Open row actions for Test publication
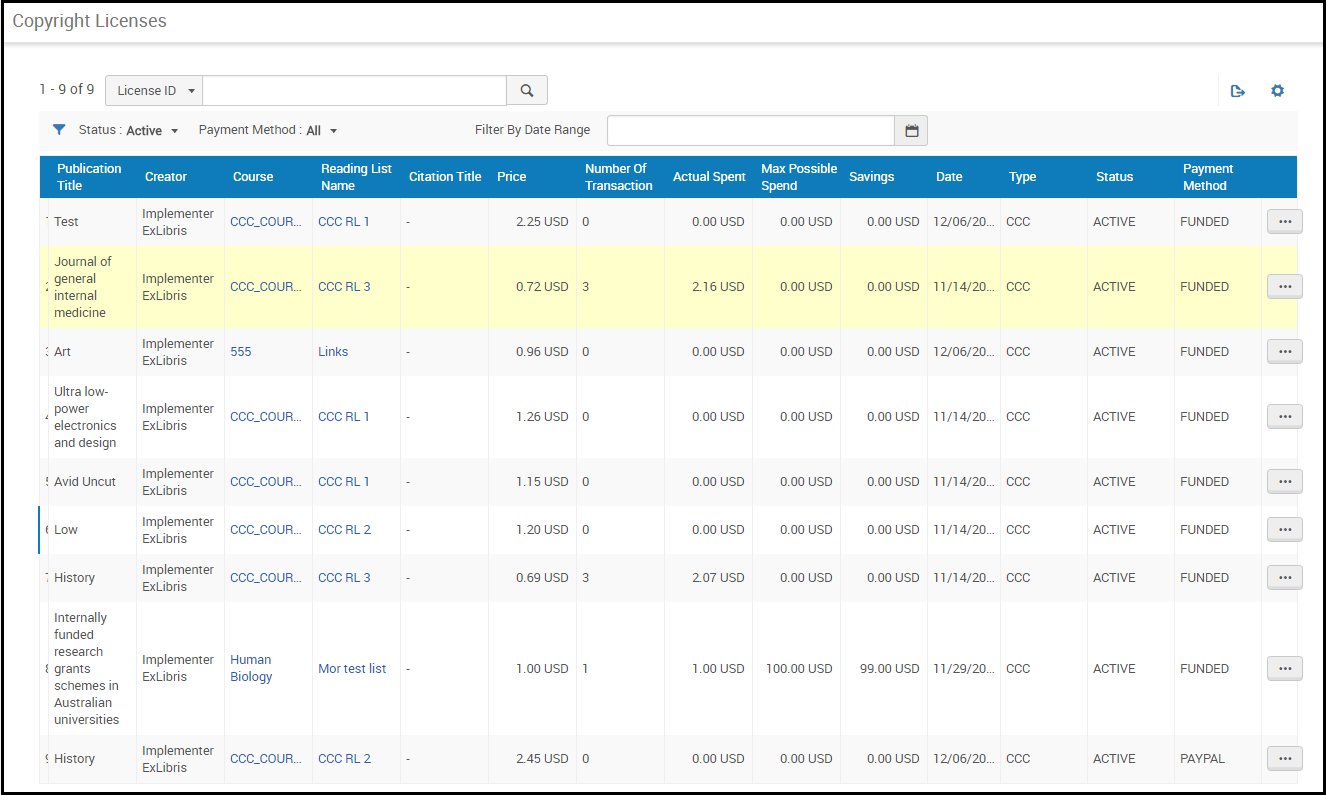This screenshot has width=1326, height=795. (1285, 222)
